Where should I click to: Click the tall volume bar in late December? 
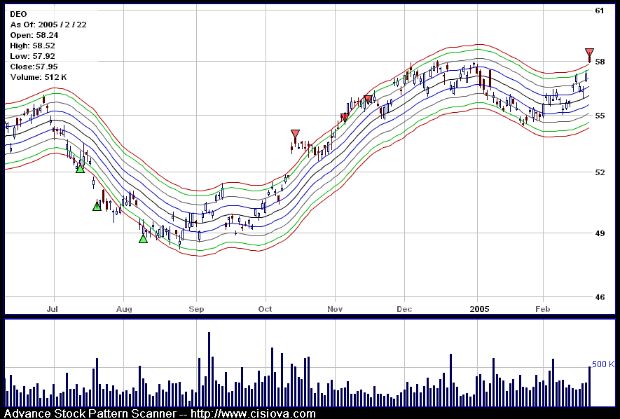click(x=451, y=380)
